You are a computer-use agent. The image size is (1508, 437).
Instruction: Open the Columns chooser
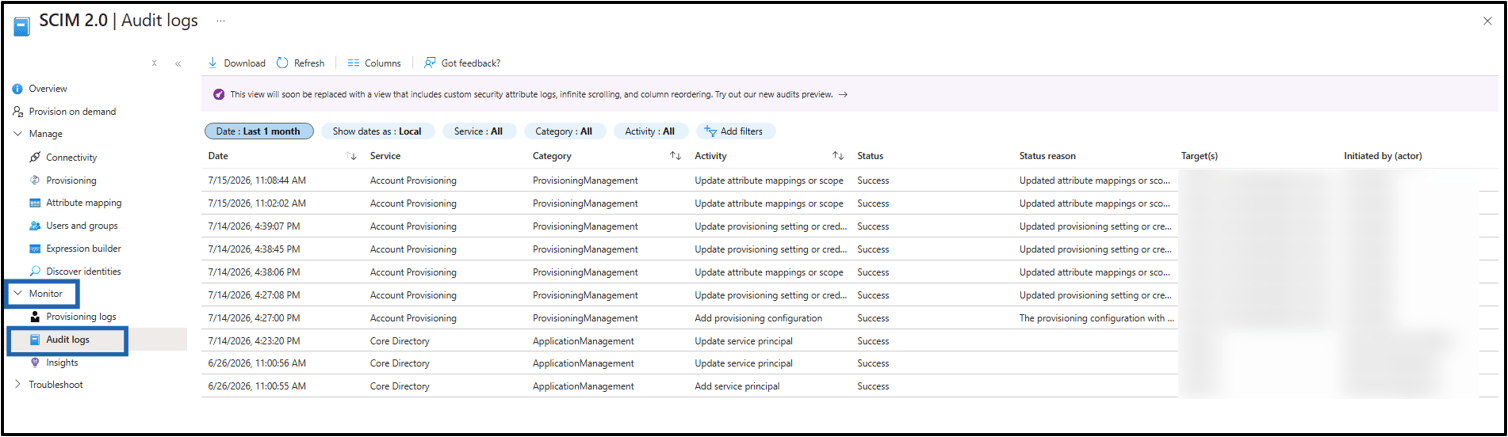373,63
